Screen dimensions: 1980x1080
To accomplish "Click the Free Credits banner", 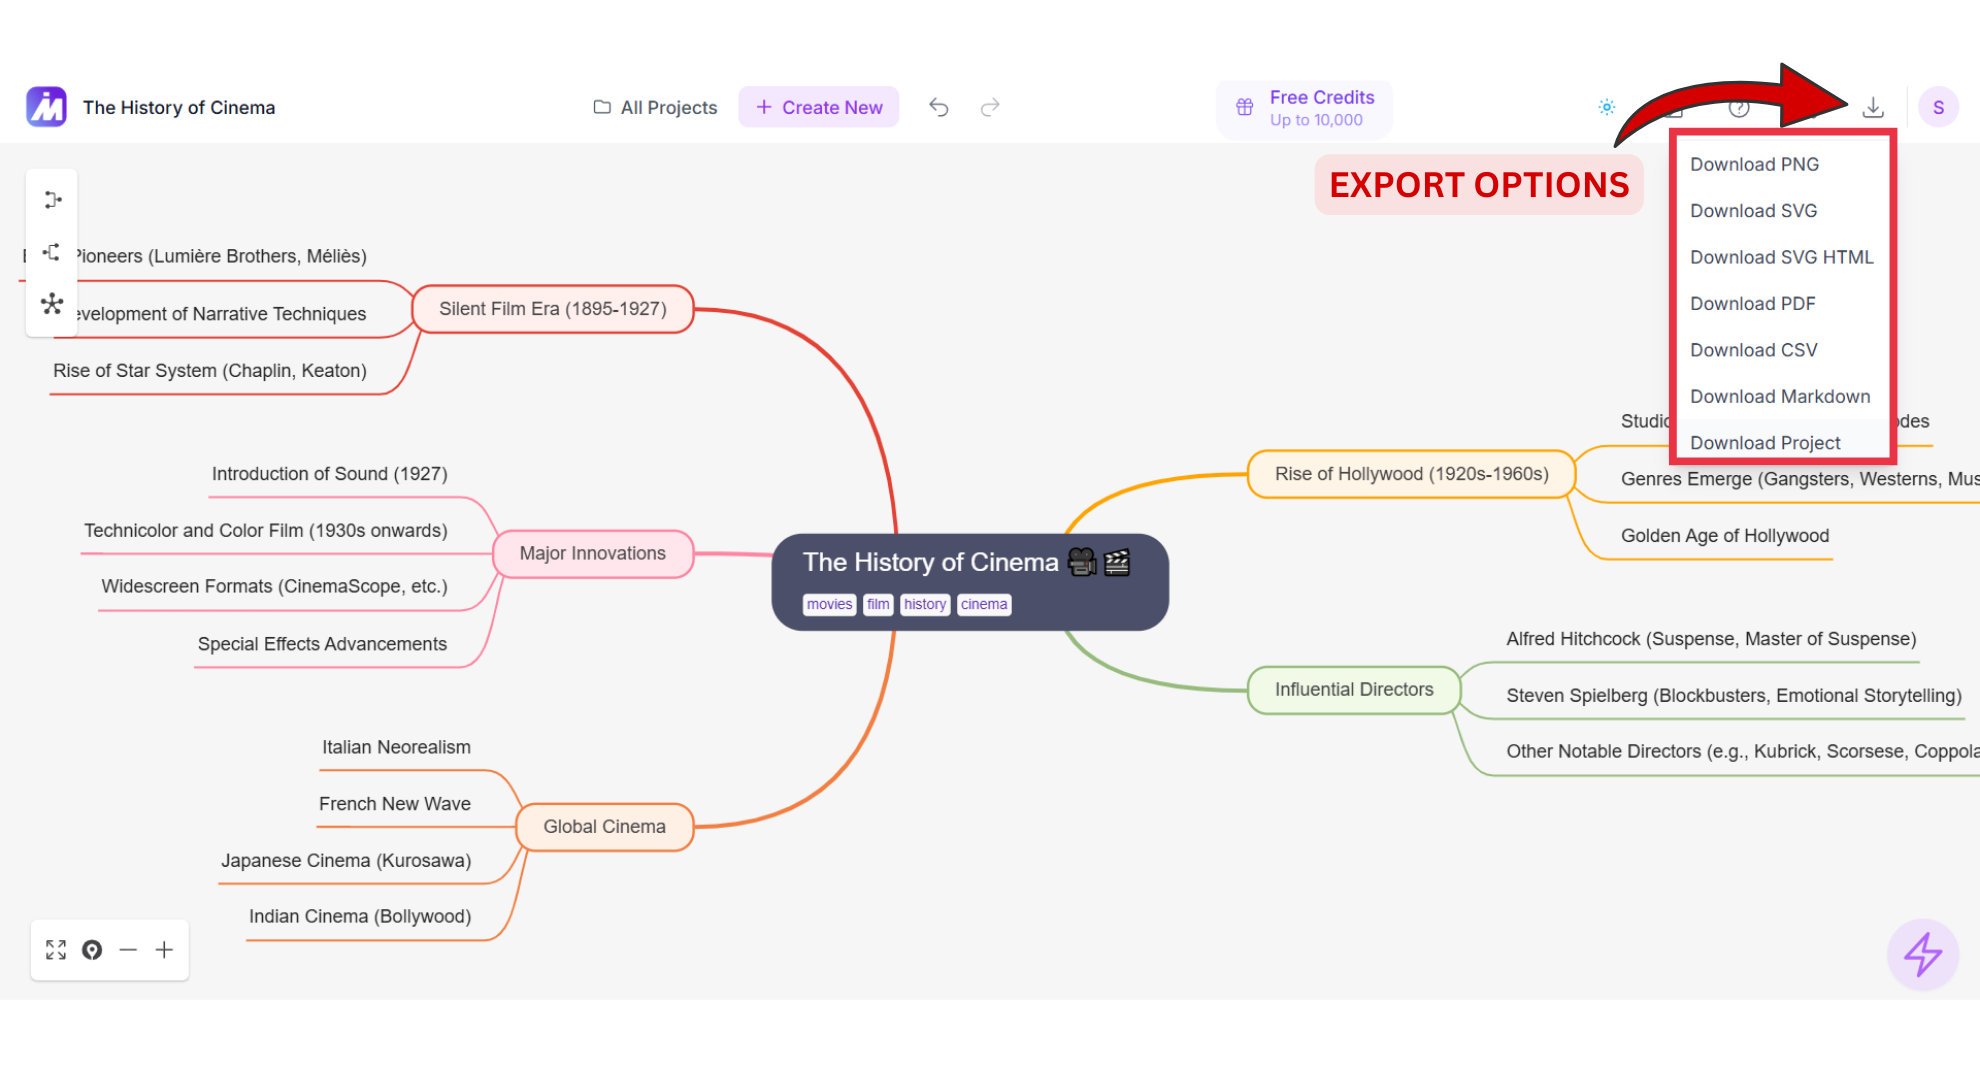I will click(x=1304, y=108).
